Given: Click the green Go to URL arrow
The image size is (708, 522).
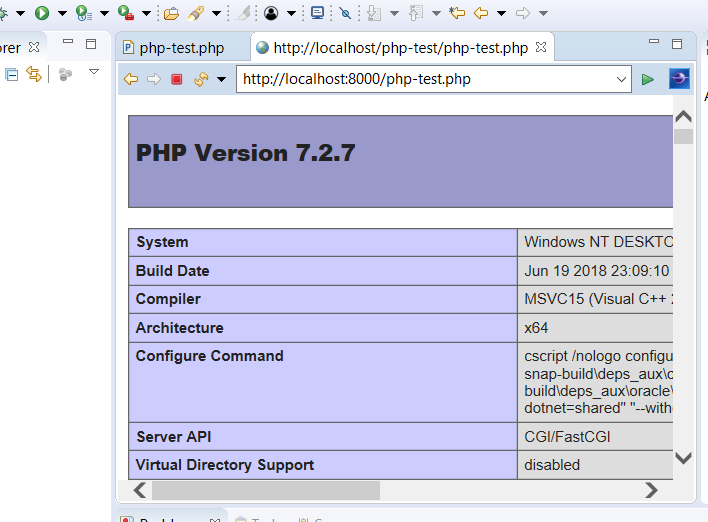Looking at the screenshot, I should tap(647, 79).
